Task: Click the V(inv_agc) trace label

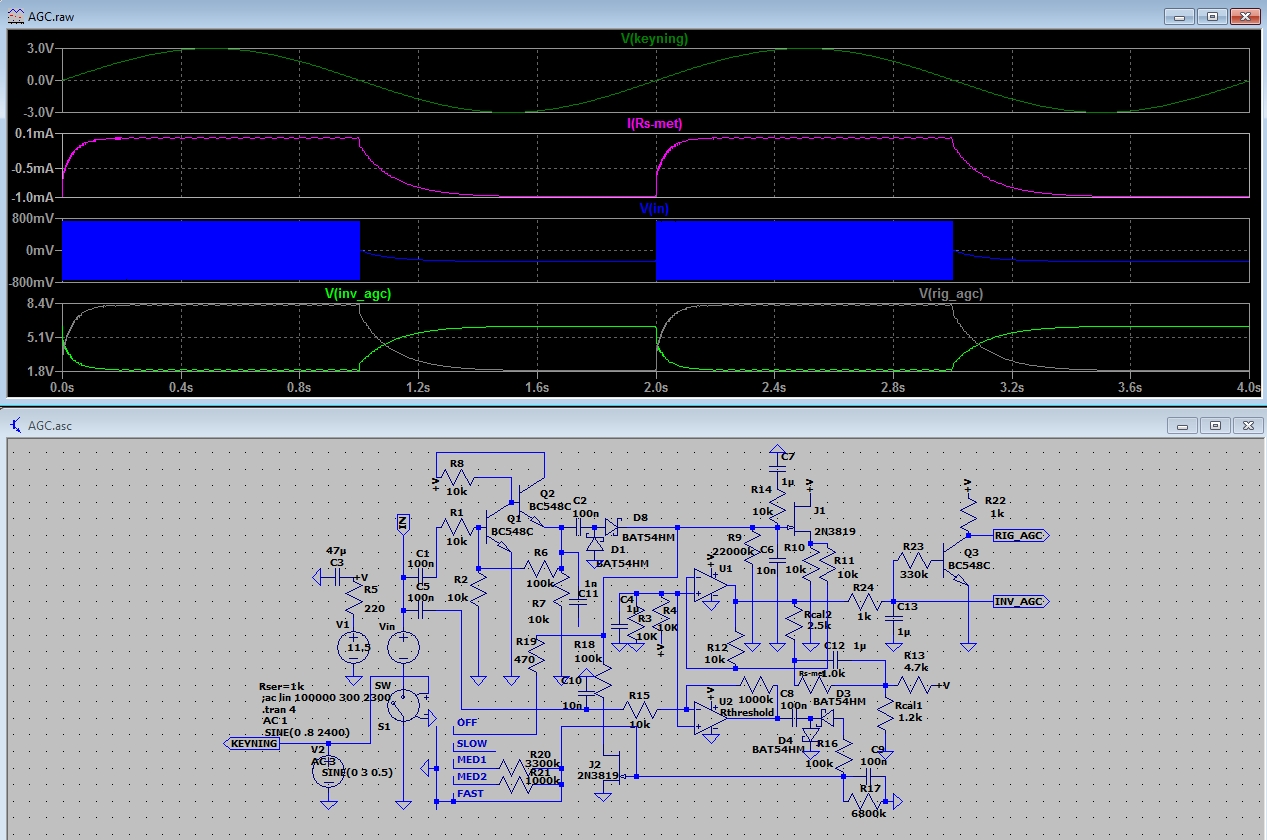Action: coord(357,294)
